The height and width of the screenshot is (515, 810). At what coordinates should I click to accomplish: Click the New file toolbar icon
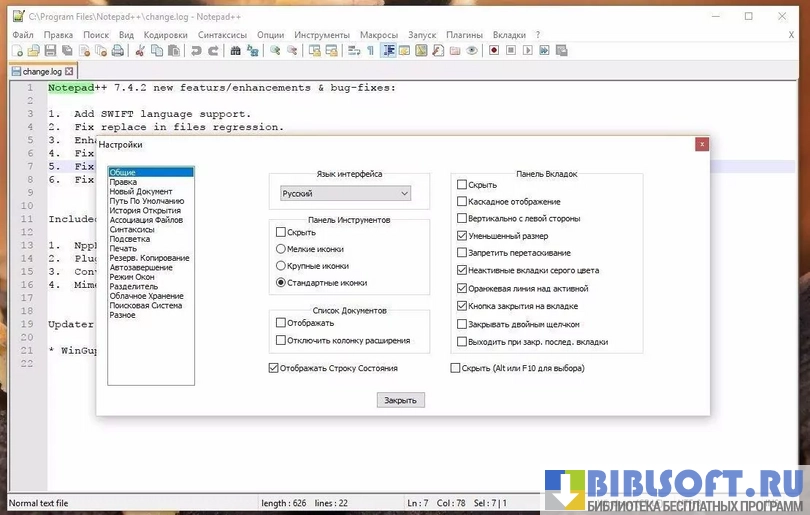tap(17, 50)
